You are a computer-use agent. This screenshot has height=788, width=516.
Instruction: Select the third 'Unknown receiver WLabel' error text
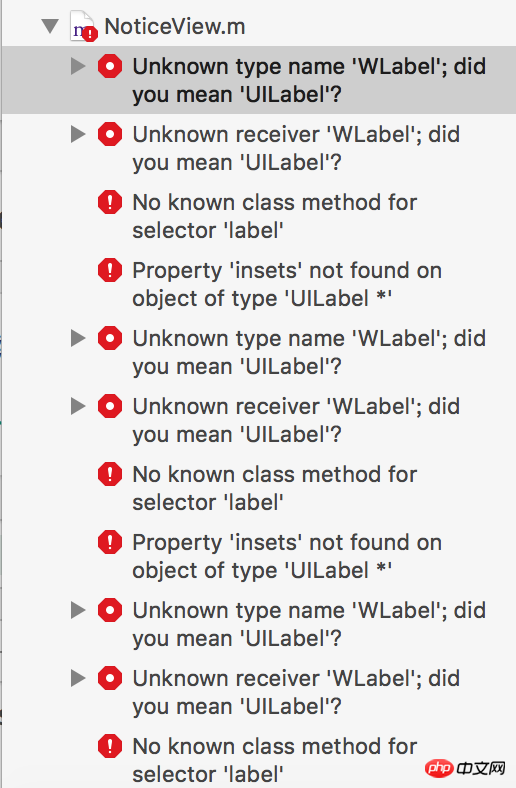click(296, 693)
